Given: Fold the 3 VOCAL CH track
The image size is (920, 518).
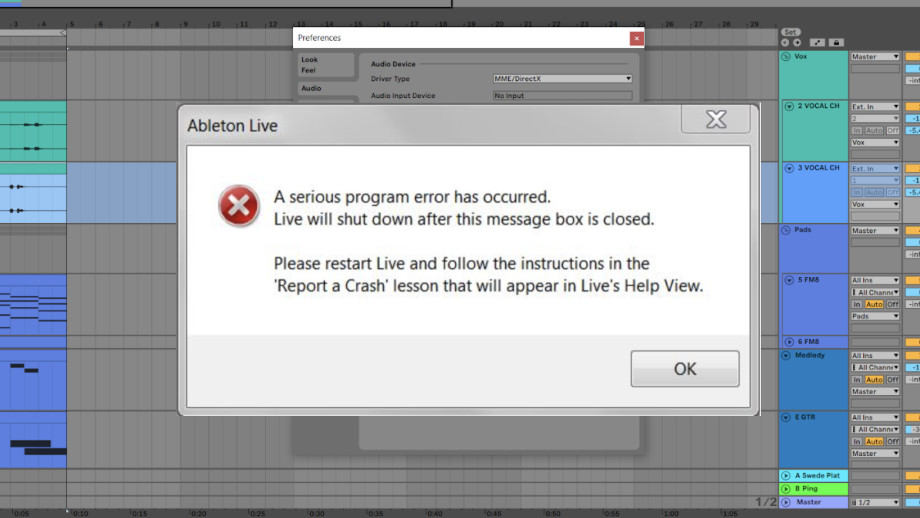Looking at the screenshot, I should (x=789, y=168).
